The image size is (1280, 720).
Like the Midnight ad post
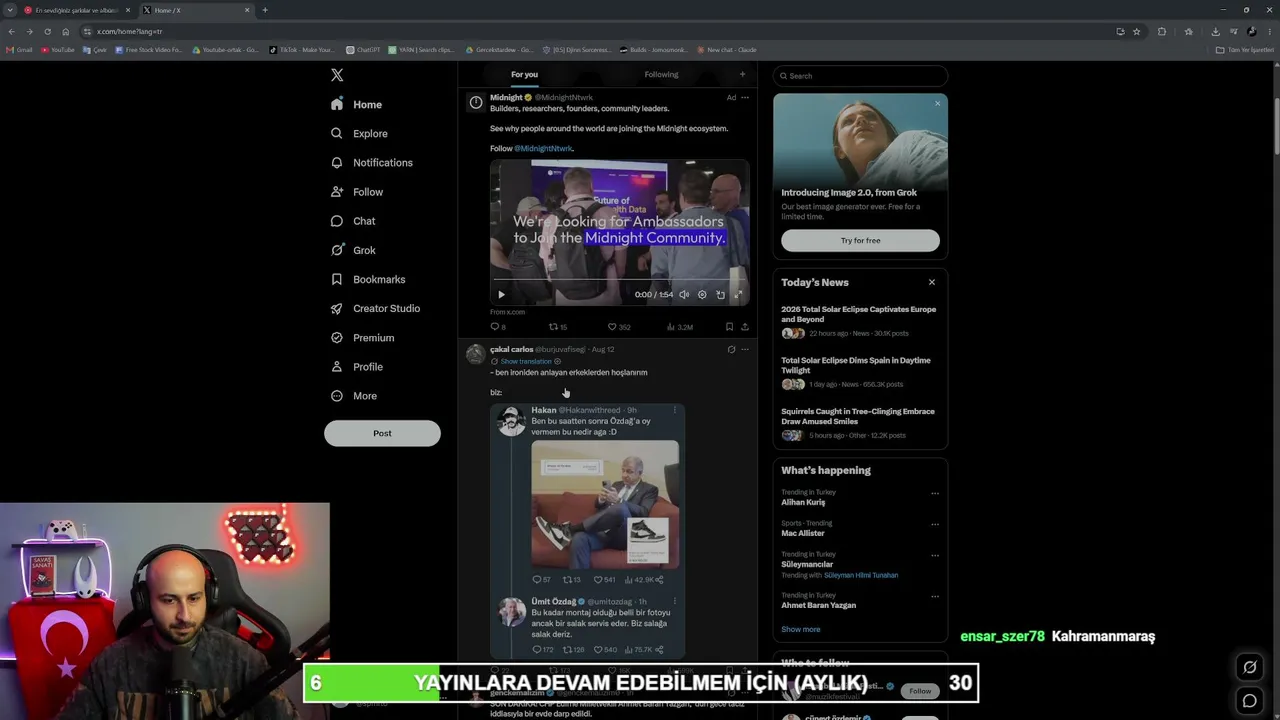click(619, 327)
